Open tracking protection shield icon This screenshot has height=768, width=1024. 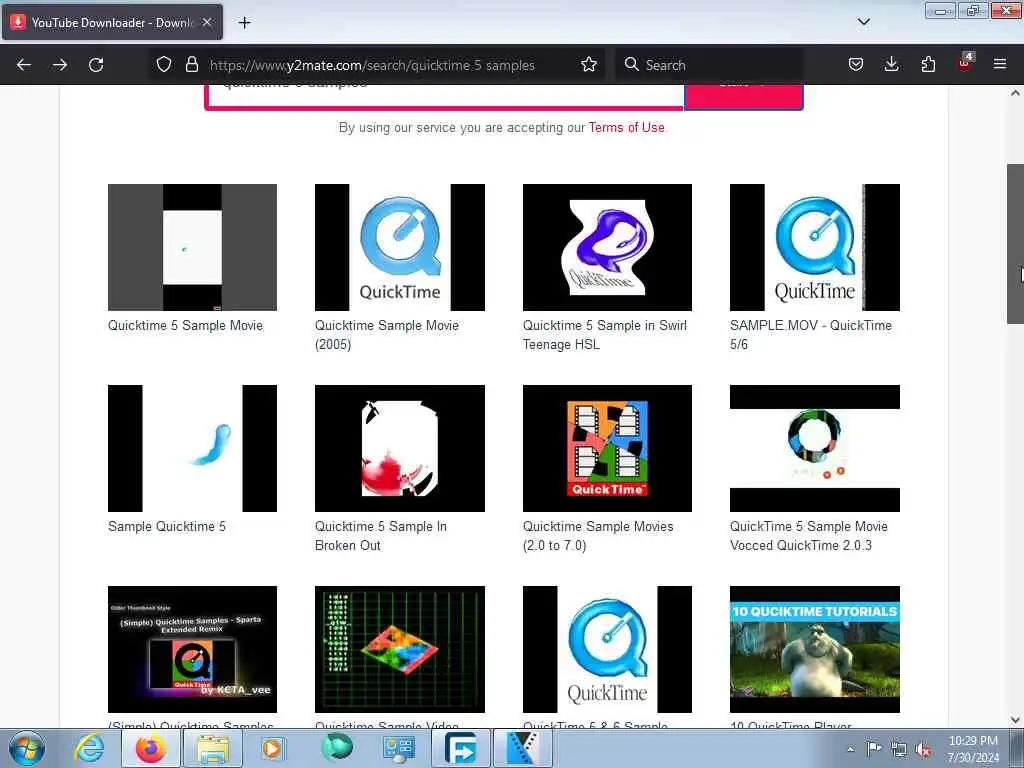tap(164, 65)
